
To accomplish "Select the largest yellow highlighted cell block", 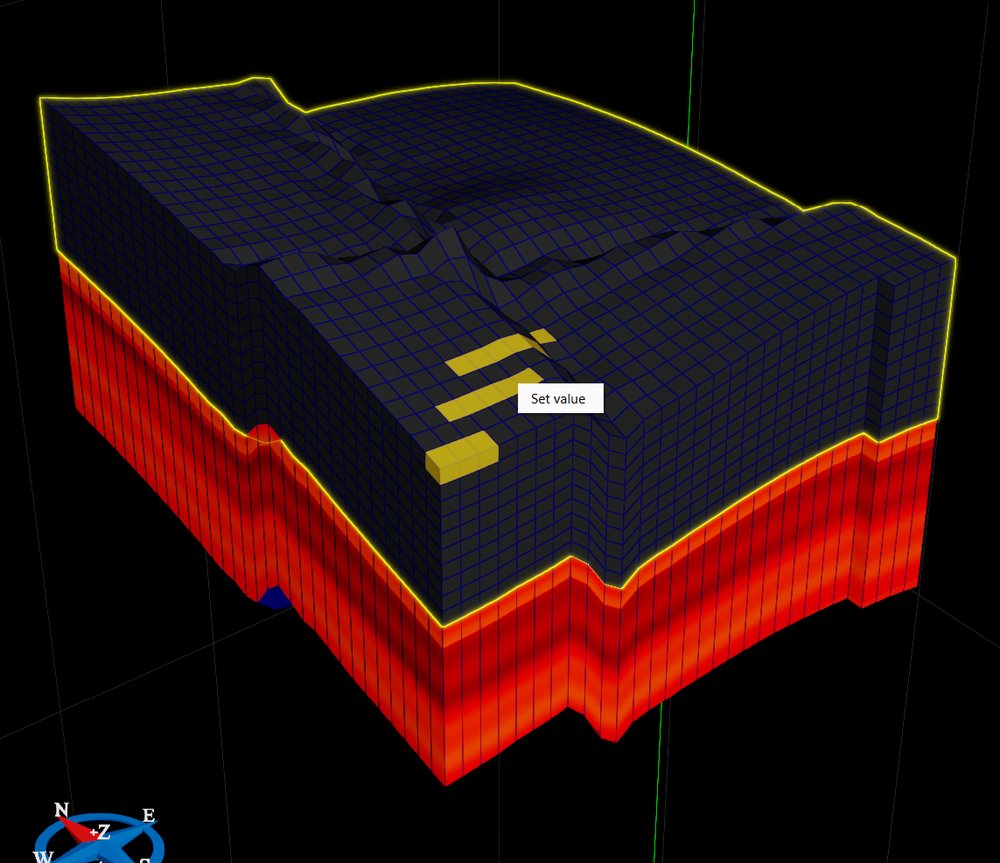I will click(462, 457).
